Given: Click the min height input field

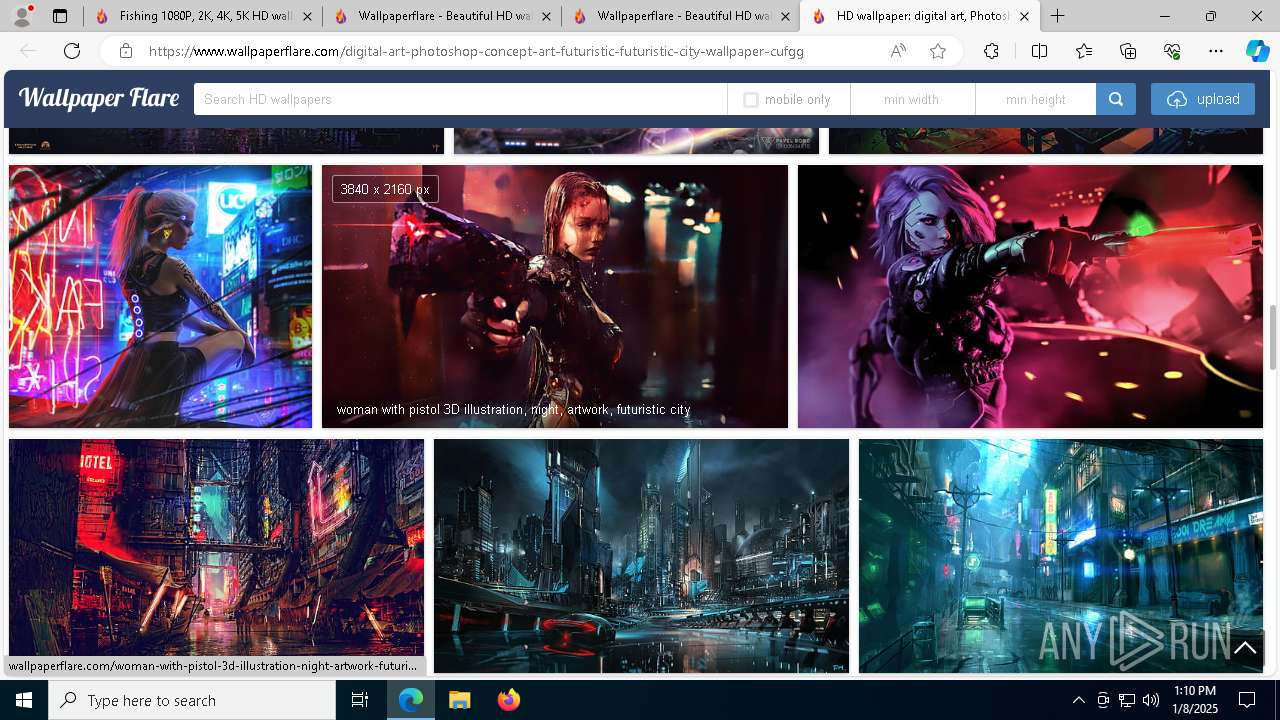Looking at the screenshot, I should coord(1036,99).
